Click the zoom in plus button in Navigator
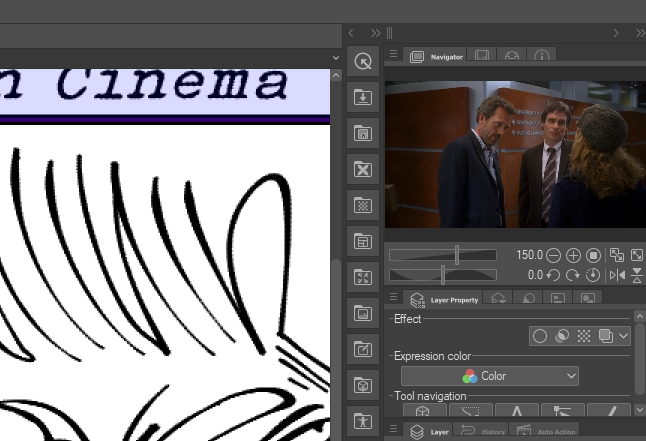This screenshot has width=646, height=441. pyautogui.click(x=574, y=256)
